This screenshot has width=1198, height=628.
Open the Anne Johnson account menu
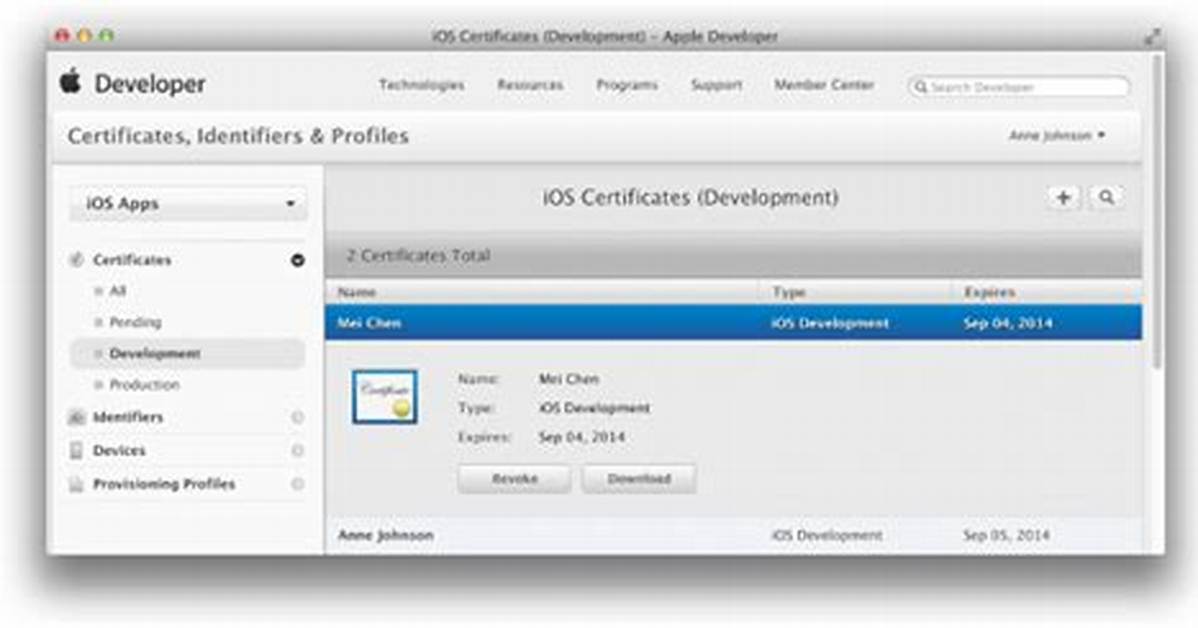point(1057,135)
